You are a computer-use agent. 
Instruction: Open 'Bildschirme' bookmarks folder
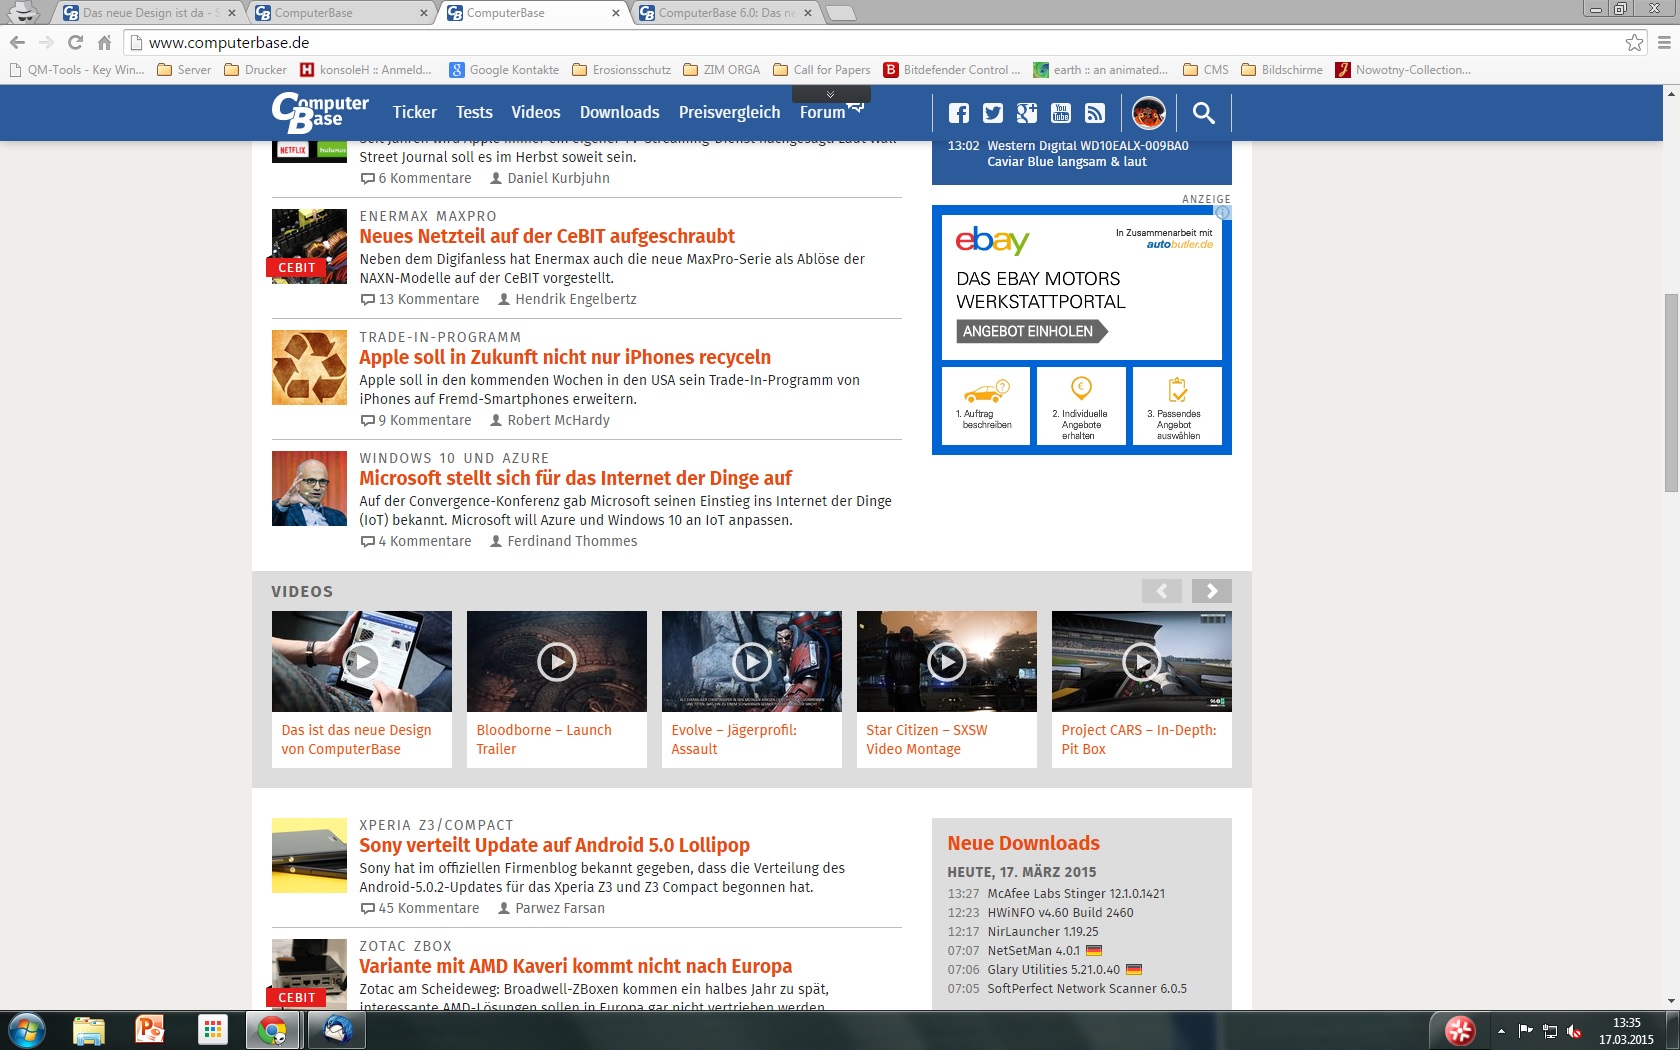click(1282, 70)
